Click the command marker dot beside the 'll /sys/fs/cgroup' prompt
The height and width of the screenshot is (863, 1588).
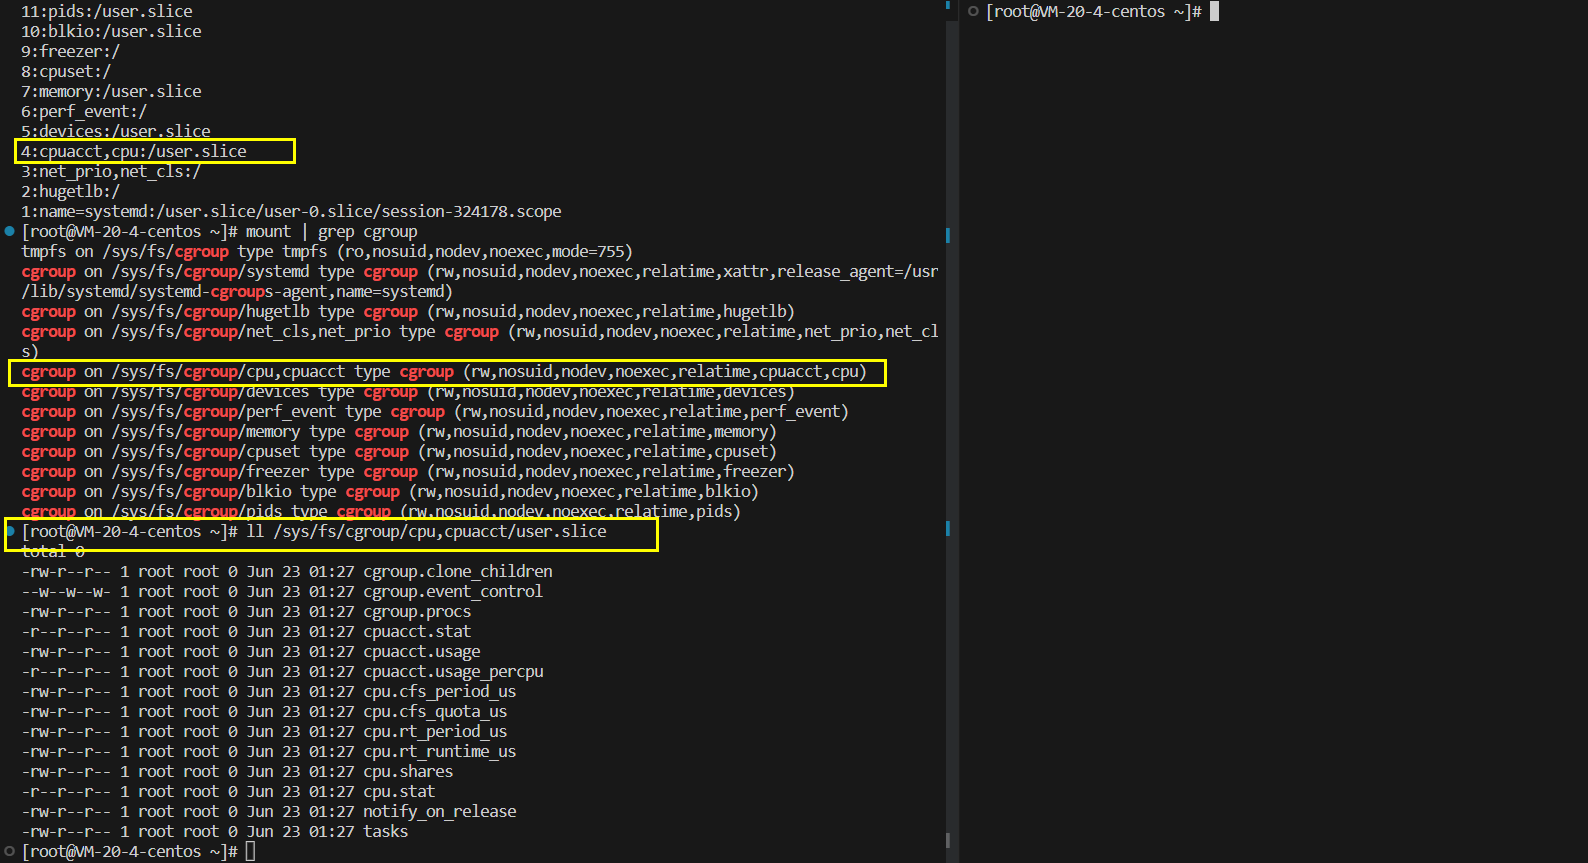click(10, 531)
